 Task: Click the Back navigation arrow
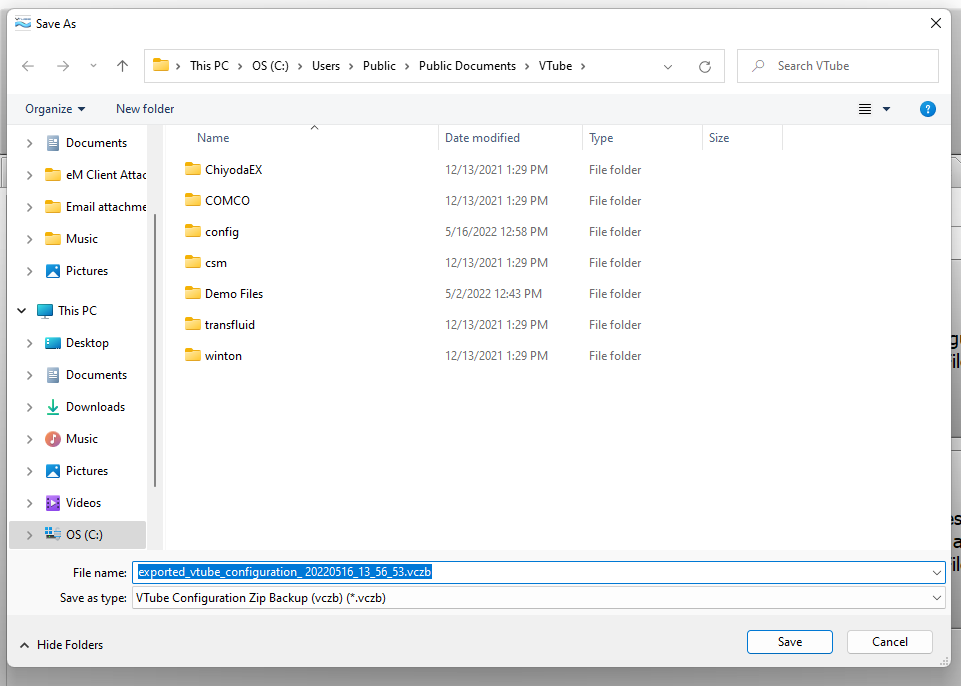pyautogui.click(x=28, y=66)
